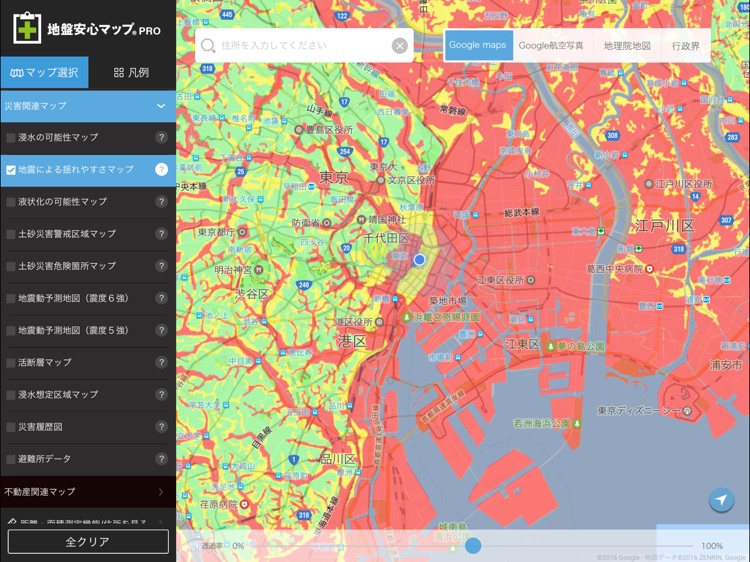The width and height of the screenshot is (750, 562).
Task: Open help for 地震動予測地図（震度６強）
Action: tap(162, 298)
